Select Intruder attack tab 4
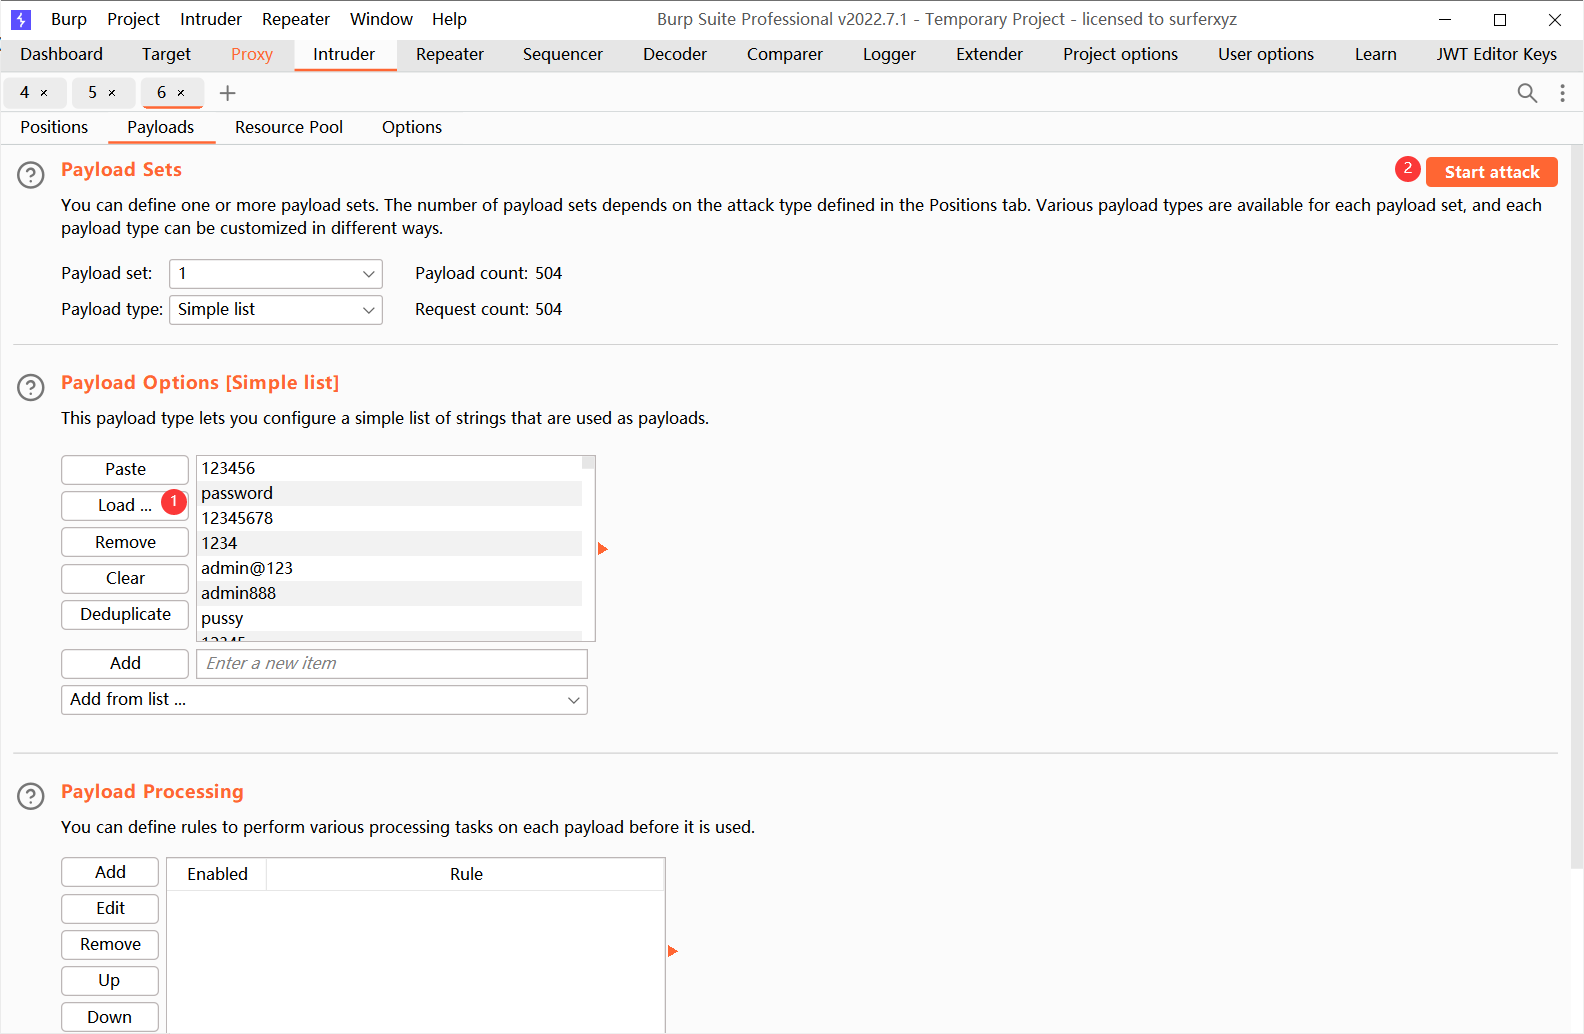This screenshot has height=1034, width=1584. tap(25, 93)
